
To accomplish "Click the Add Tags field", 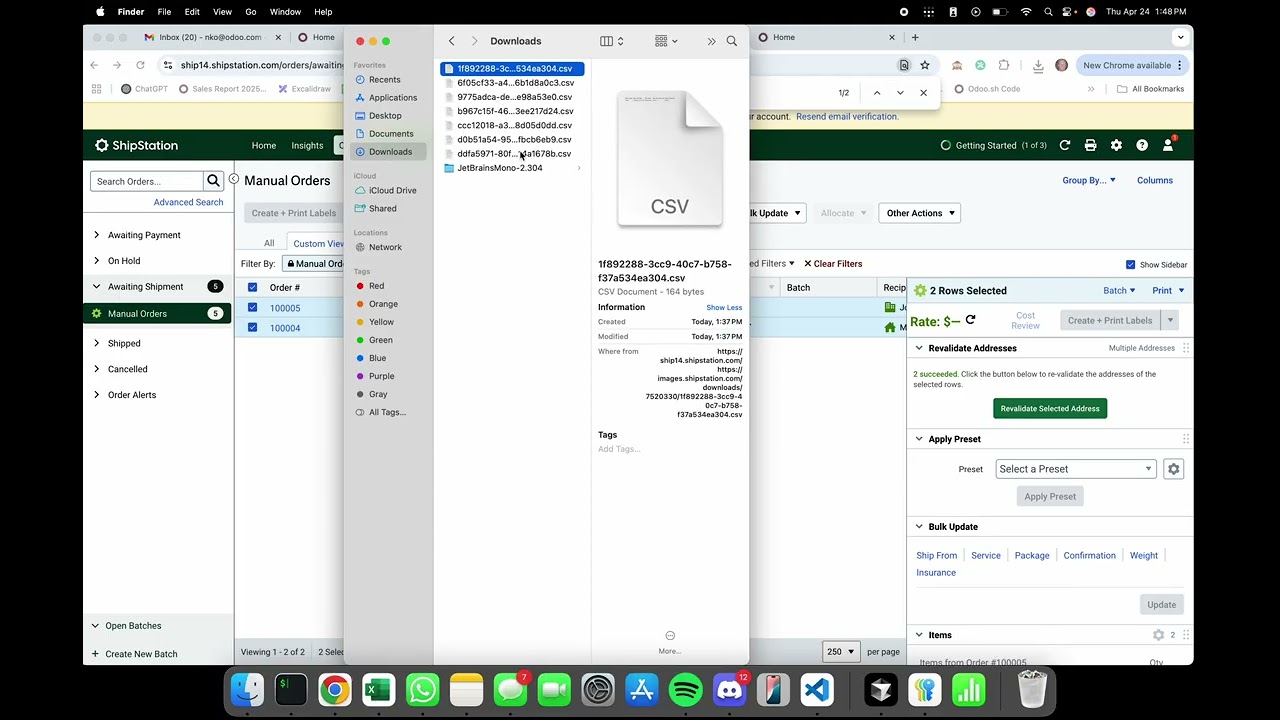I will coord(619,449).
